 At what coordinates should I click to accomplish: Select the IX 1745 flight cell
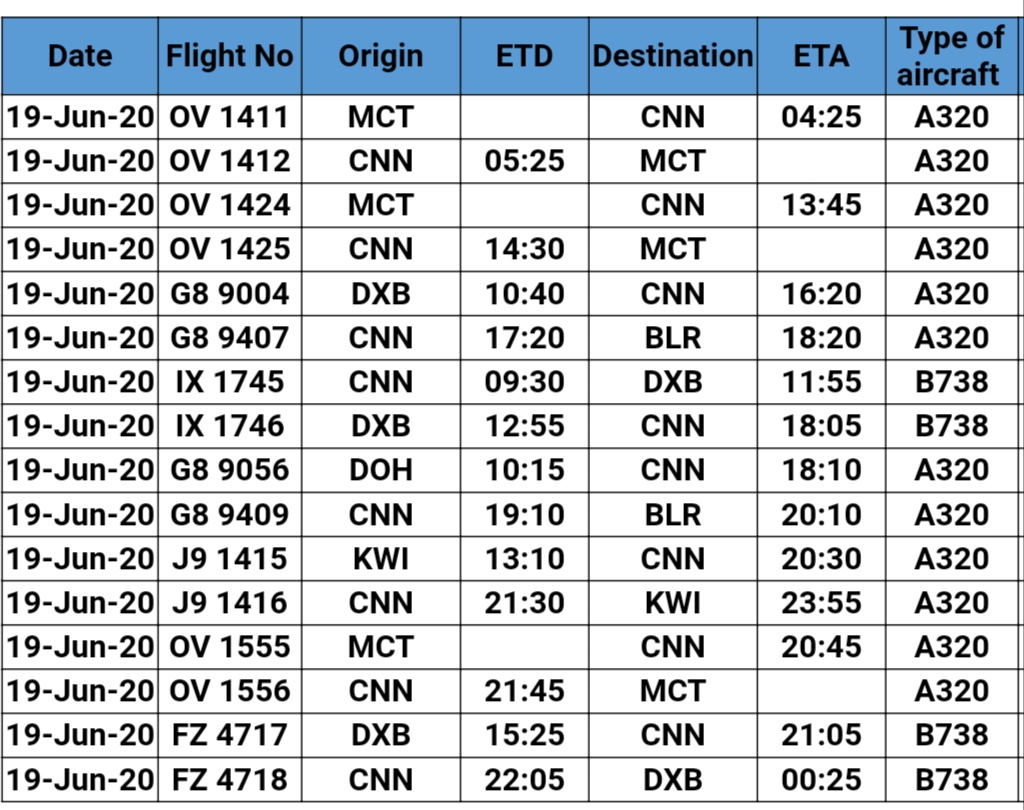tap(230, 381)
